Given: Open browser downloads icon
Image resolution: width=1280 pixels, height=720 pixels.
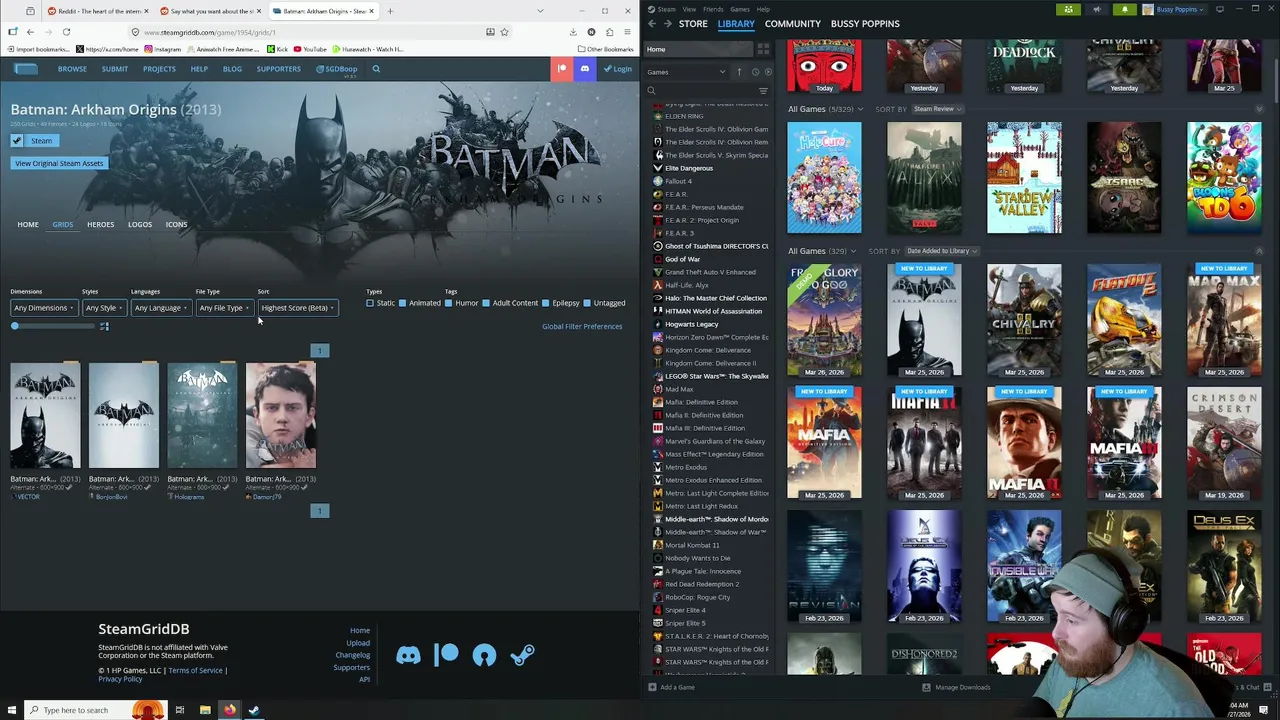Looking at the screenshot, I should (x=573, y=32).
